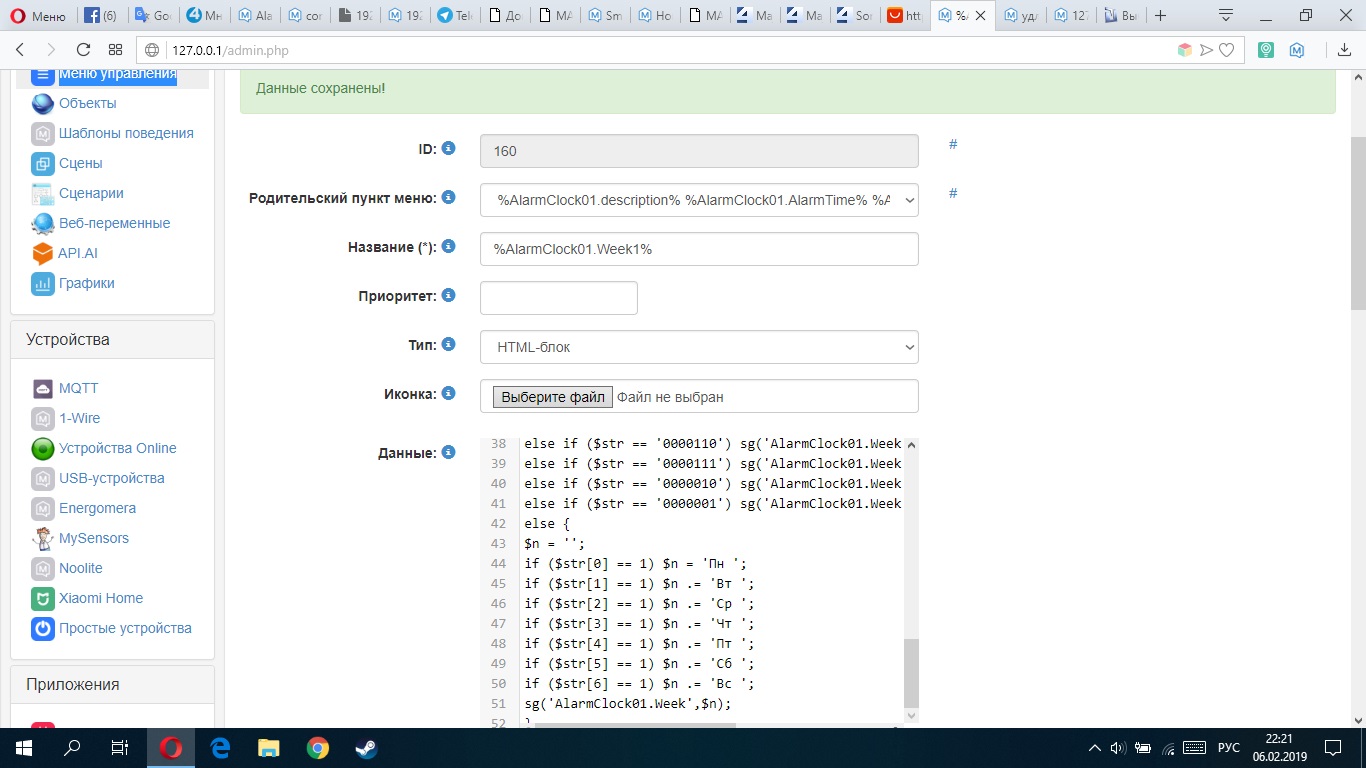Screen dimensions: 1366x768
Task: Open the 1-Wire devices link
Action: point(79,418)
